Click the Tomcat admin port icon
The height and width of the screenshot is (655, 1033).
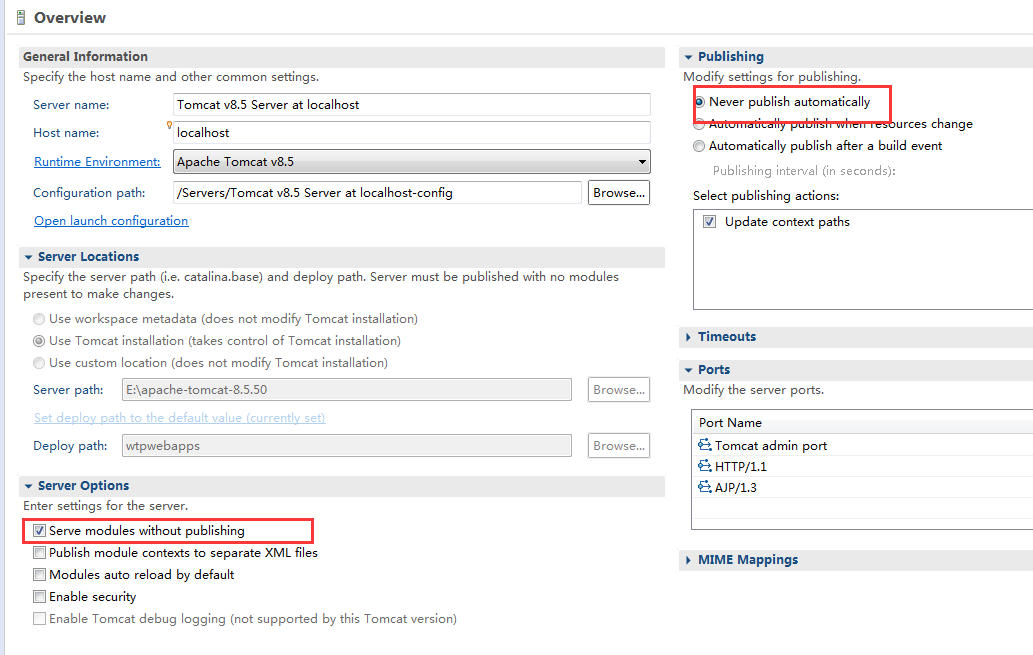[x=704, y=446]
